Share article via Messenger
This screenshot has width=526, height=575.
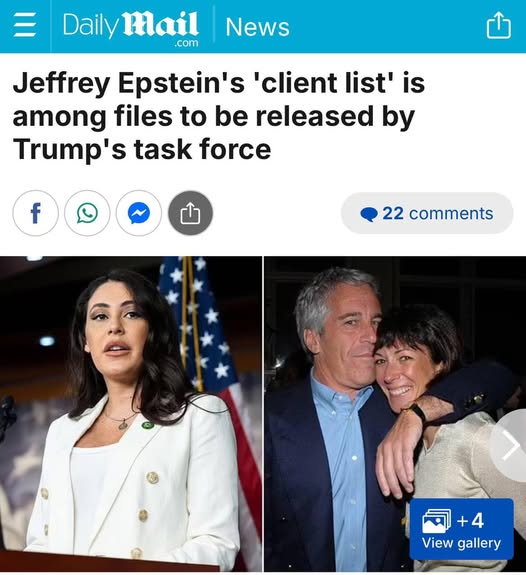point(139,213)
